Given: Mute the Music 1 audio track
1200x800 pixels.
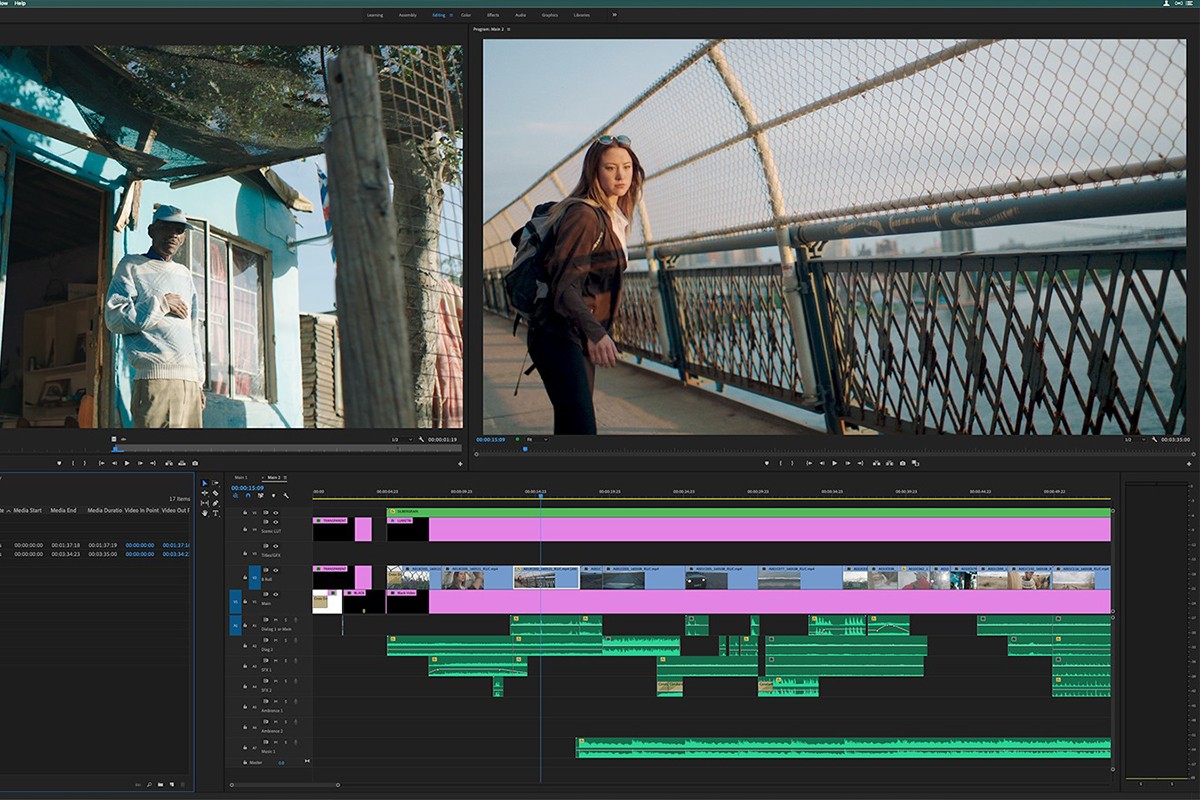Looking at the screenshot, I should [x=275, y=741].
